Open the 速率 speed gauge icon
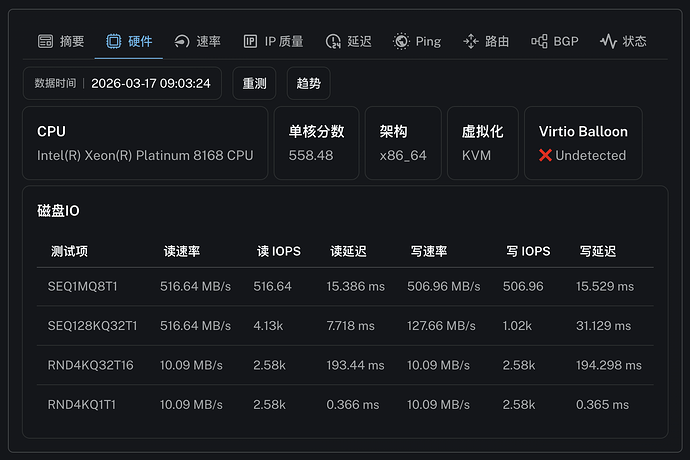Screen dimensions: 690x460 (x=182, y=41)
